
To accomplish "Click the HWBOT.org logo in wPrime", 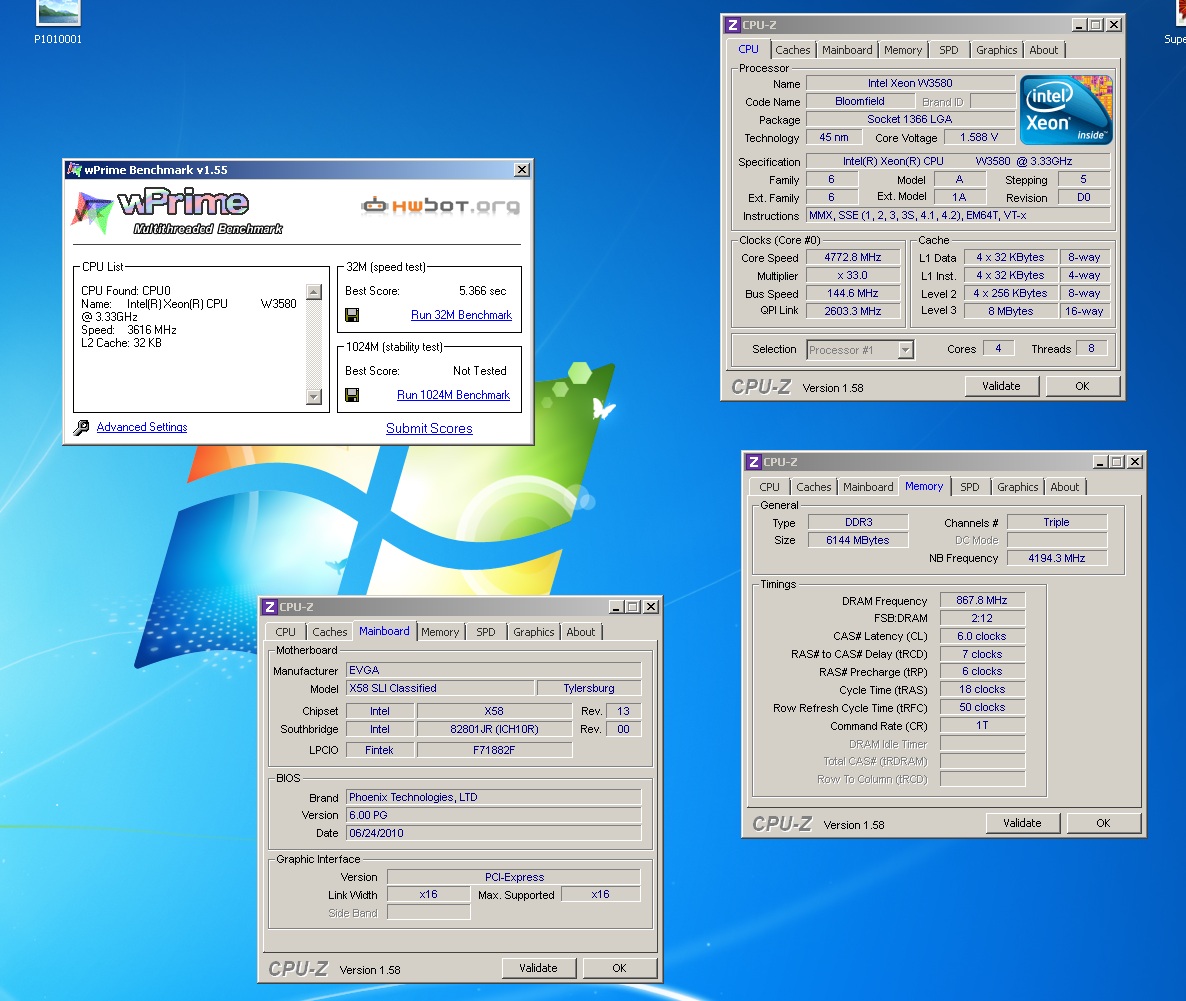I will 440,205.
